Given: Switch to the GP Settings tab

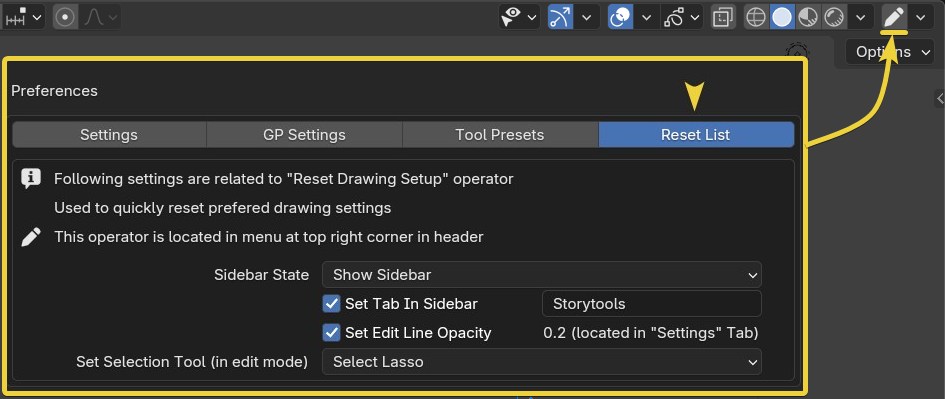Looking at the screenshot, I should [304, 135].
